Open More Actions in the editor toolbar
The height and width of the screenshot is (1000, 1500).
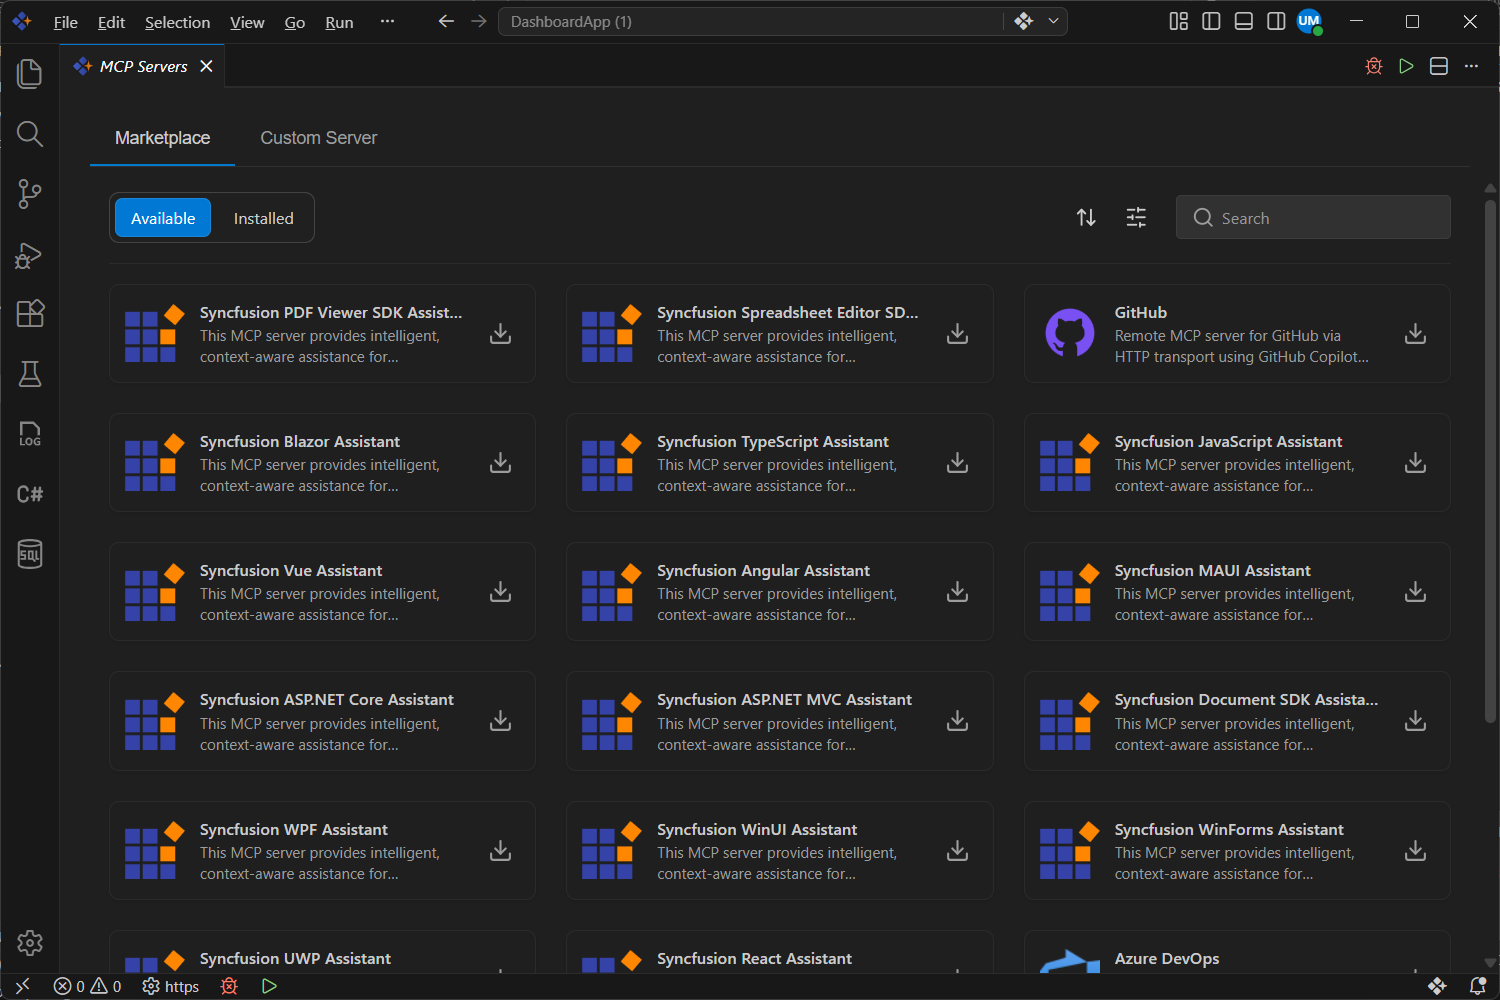pos(1471,66)
